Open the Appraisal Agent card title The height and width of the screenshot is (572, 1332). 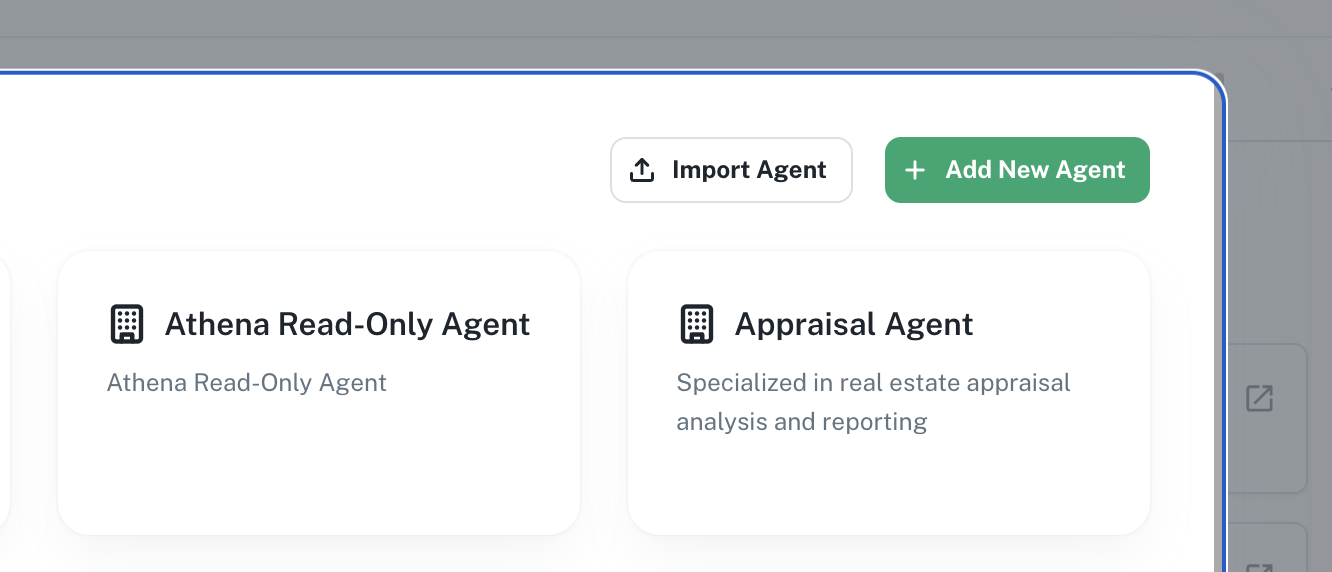(x=854, y=324)
